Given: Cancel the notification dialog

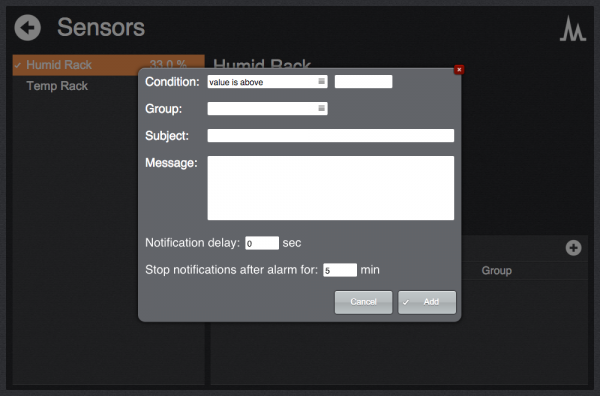Looking at the screenshot, I should point(363,302).
